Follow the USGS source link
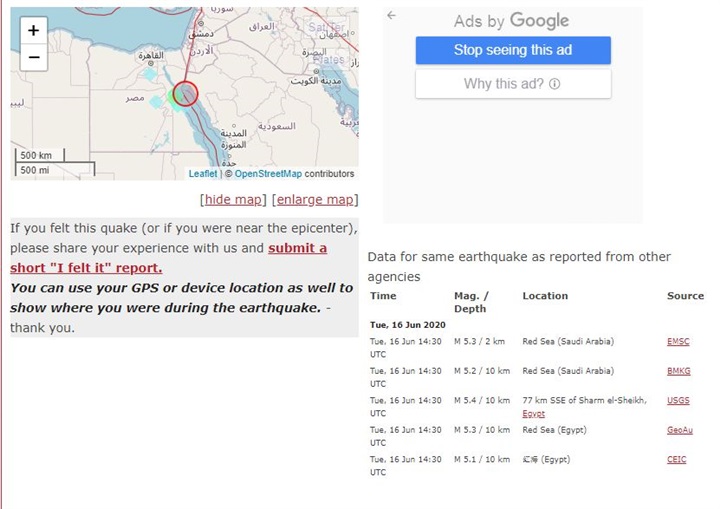Image resolution: width=720 pixels, height=509 pixels. 678,401
